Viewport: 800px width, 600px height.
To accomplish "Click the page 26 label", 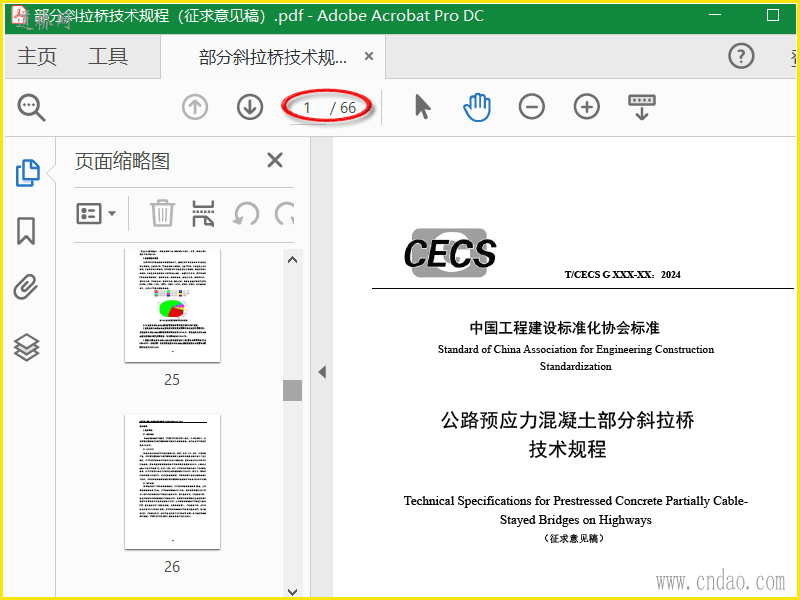I will (x=172, y=566).
